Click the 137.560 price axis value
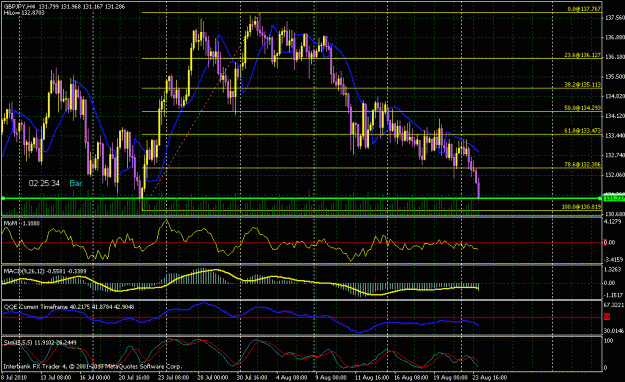The image size is (625, 382). click(615, 18)
